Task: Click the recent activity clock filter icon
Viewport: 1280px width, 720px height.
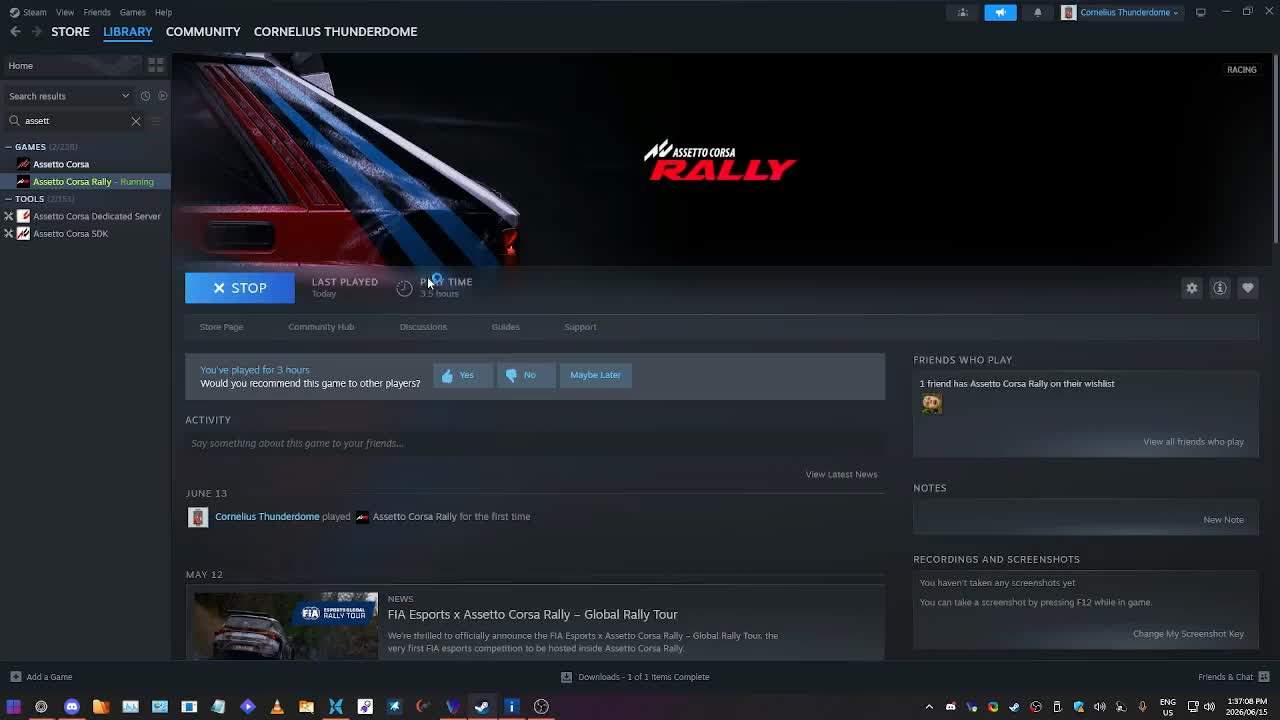Action: (145, 96)
